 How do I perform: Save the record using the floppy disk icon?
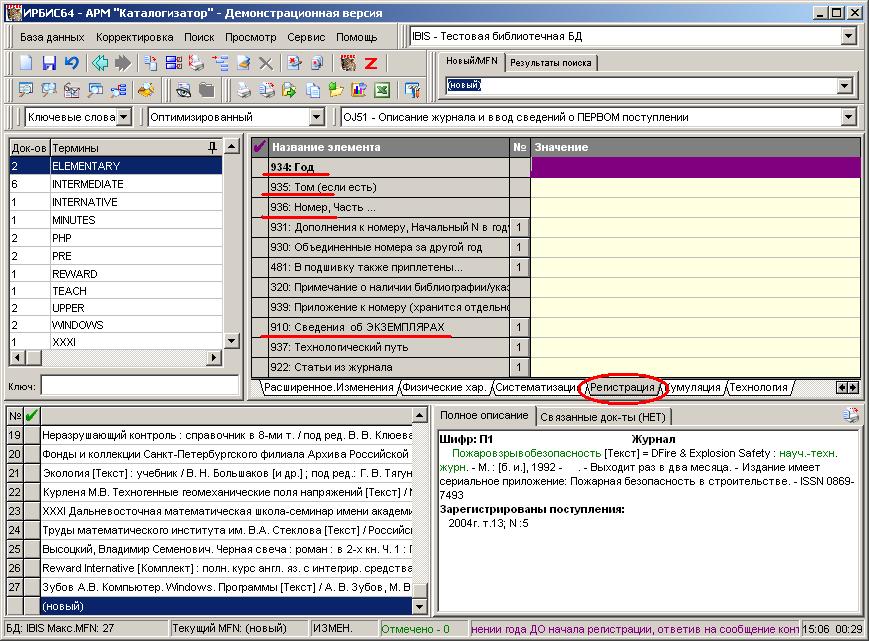[49, 63]
